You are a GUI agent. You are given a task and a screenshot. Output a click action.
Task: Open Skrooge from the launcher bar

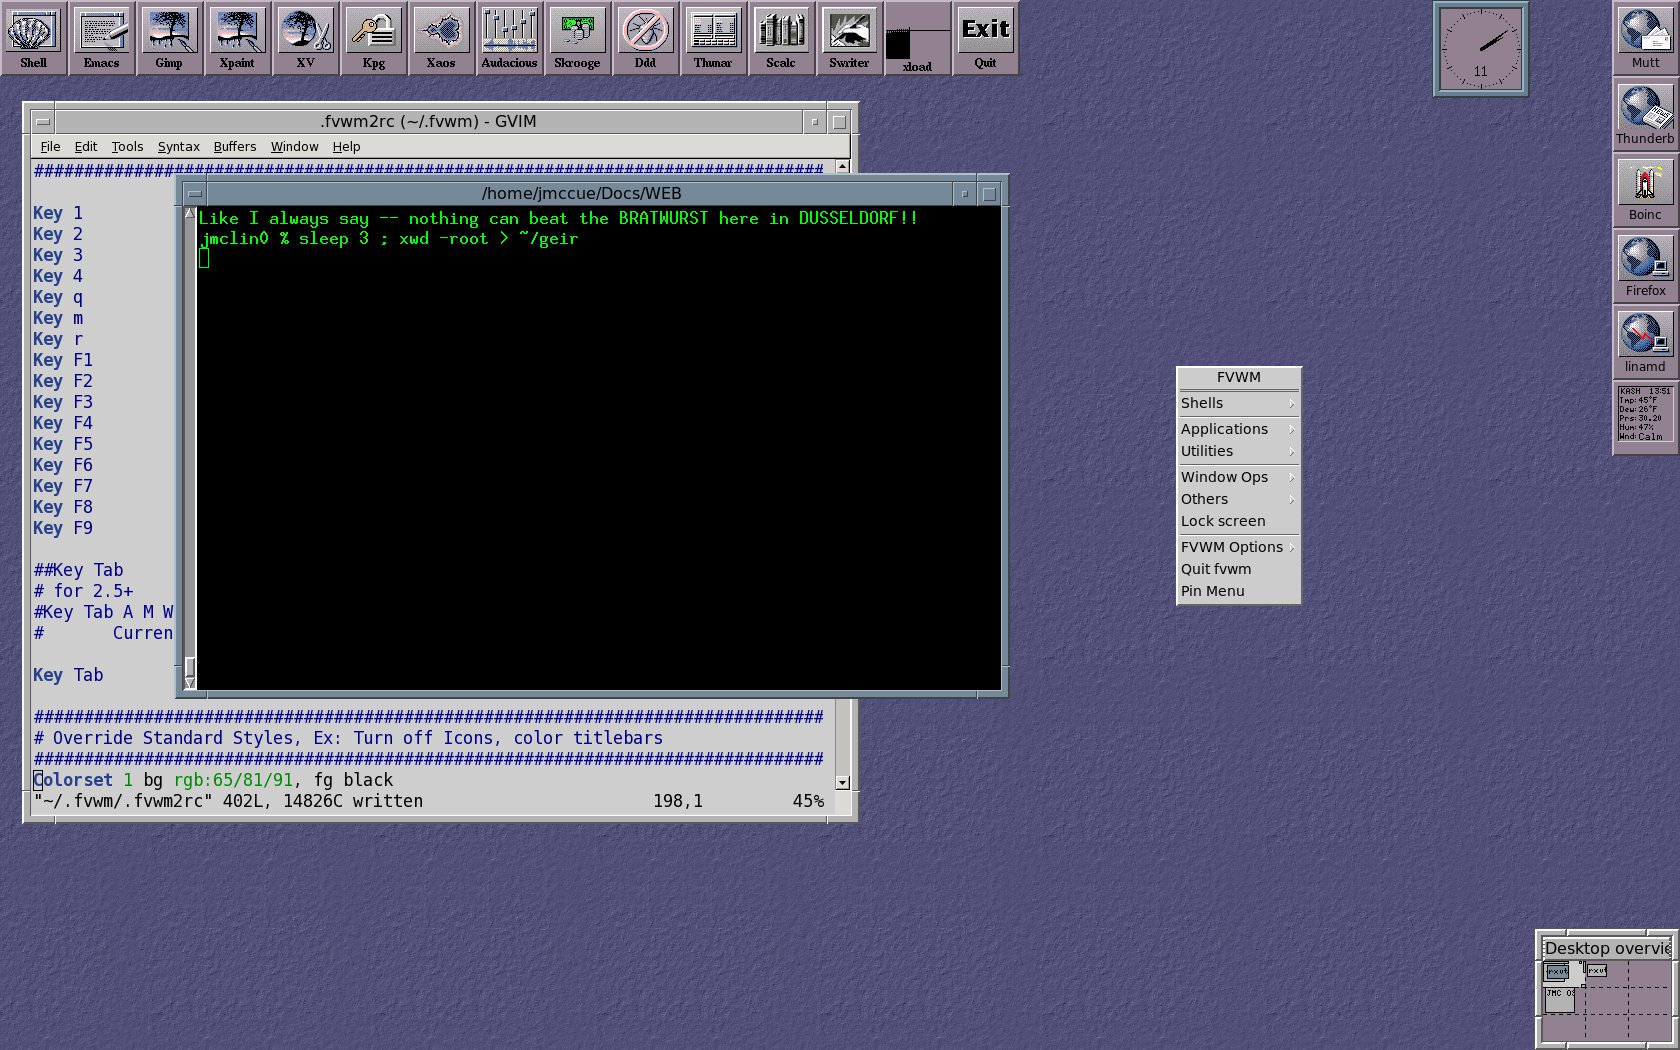578,38
